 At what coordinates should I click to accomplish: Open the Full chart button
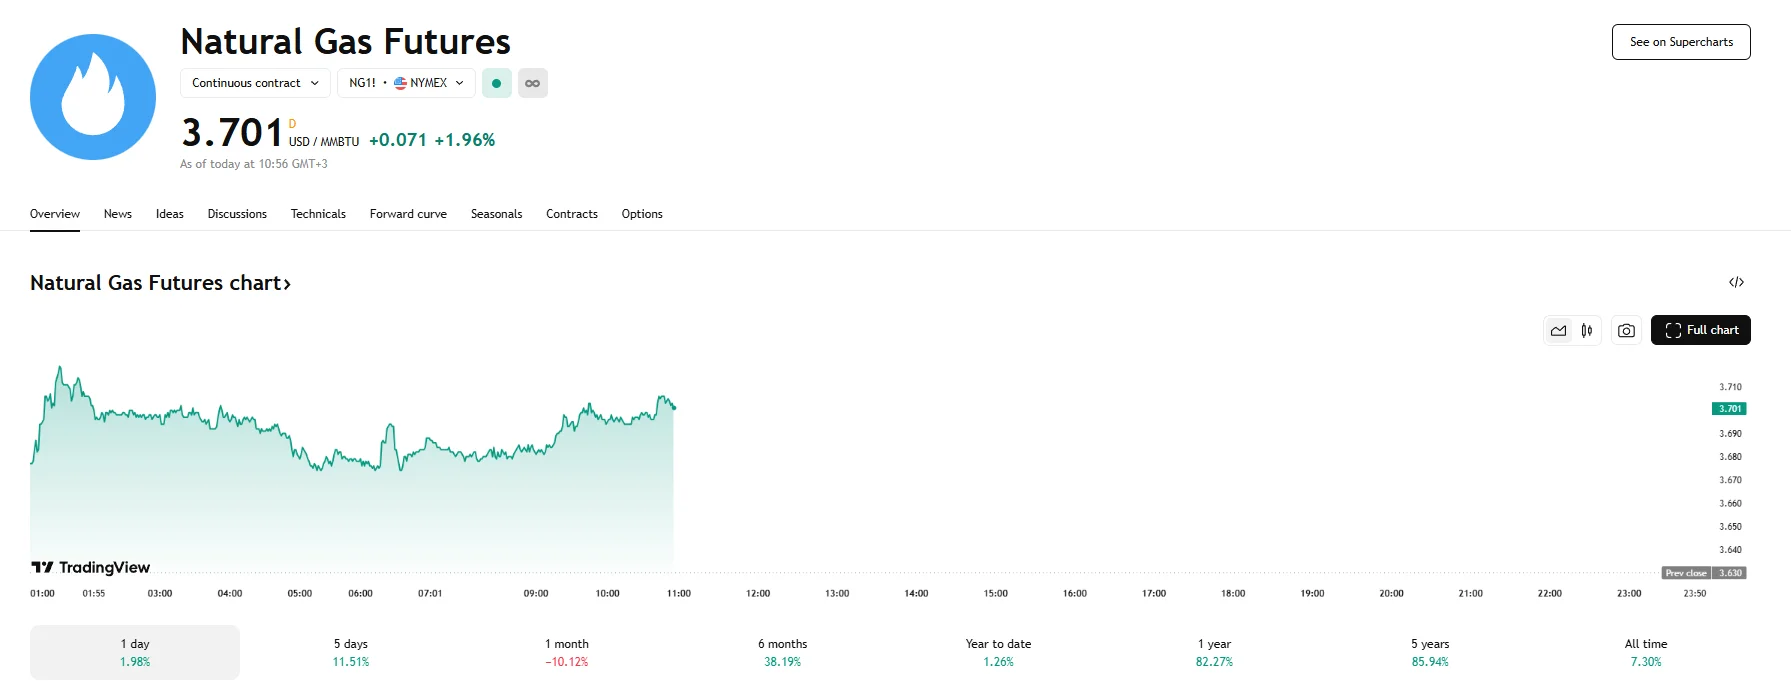[1700, 330]
